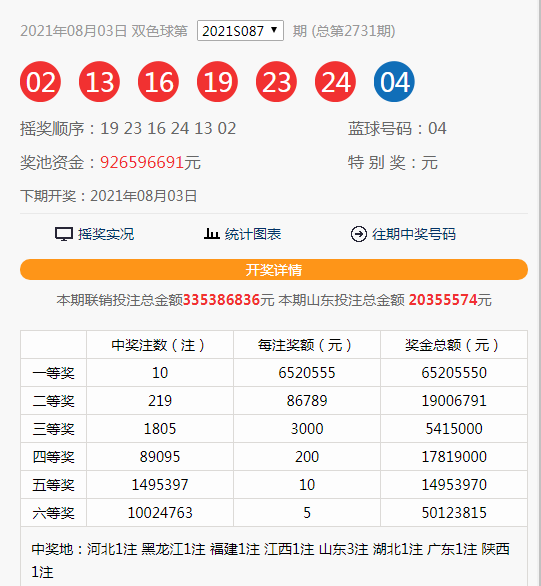Open the 2021S087 issue dropdown

click(240, 31)
